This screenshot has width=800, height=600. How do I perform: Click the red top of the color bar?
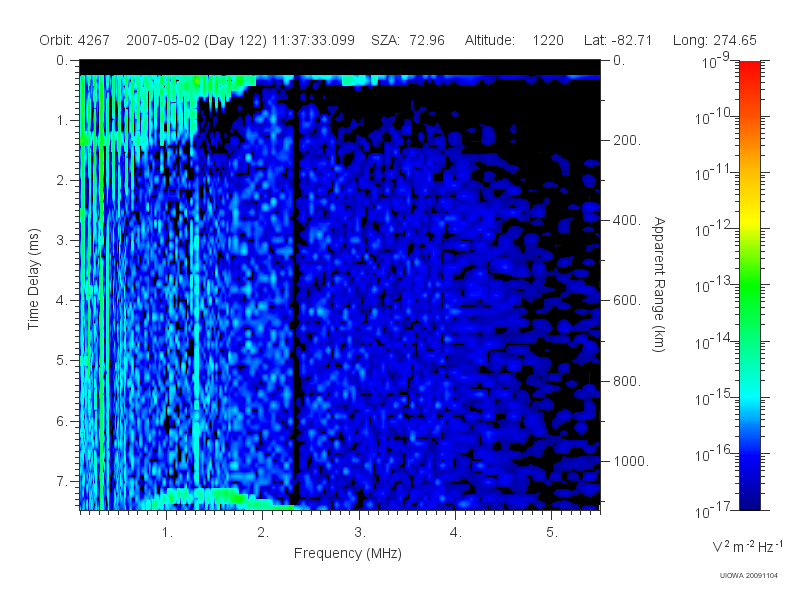click(749, 69)
